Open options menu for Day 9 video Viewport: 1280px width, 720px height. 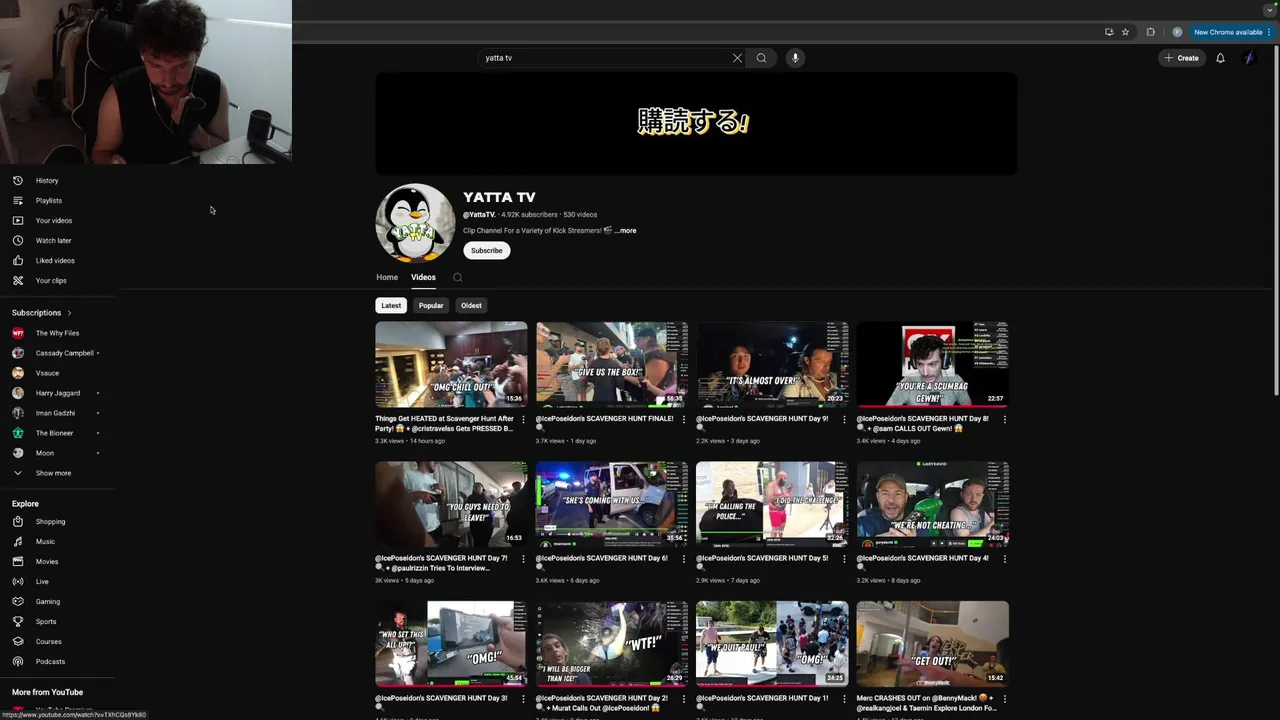[x=844, y=420]
